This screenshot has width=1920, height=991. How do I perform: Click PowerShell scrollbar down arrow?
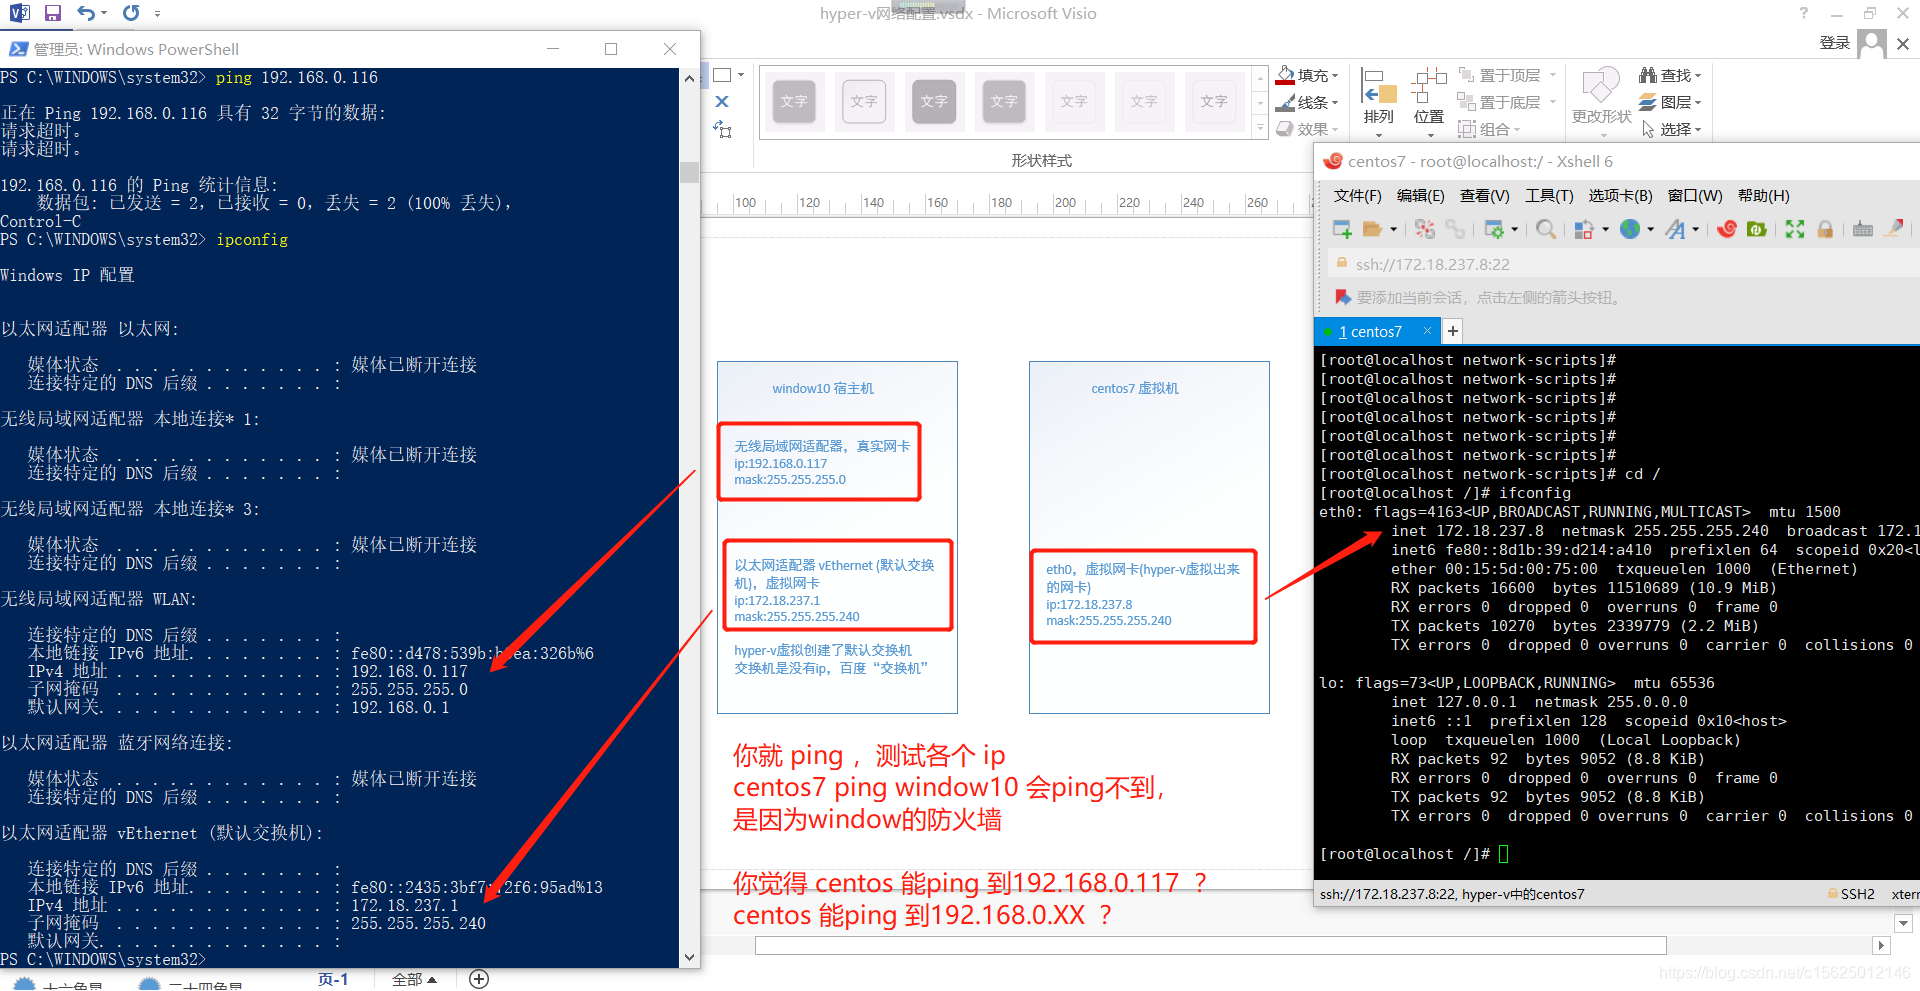(x=689, y=957)
